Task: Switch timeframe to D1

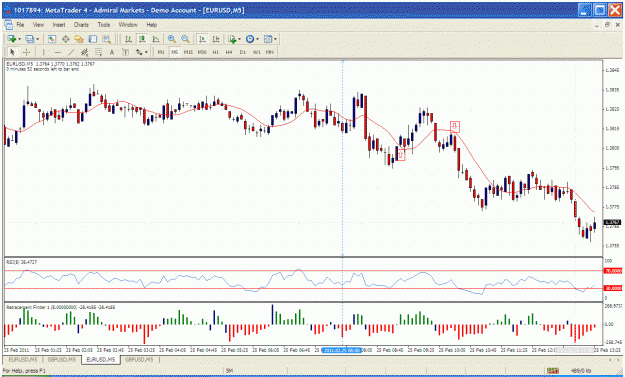Action: coord(242,52)
